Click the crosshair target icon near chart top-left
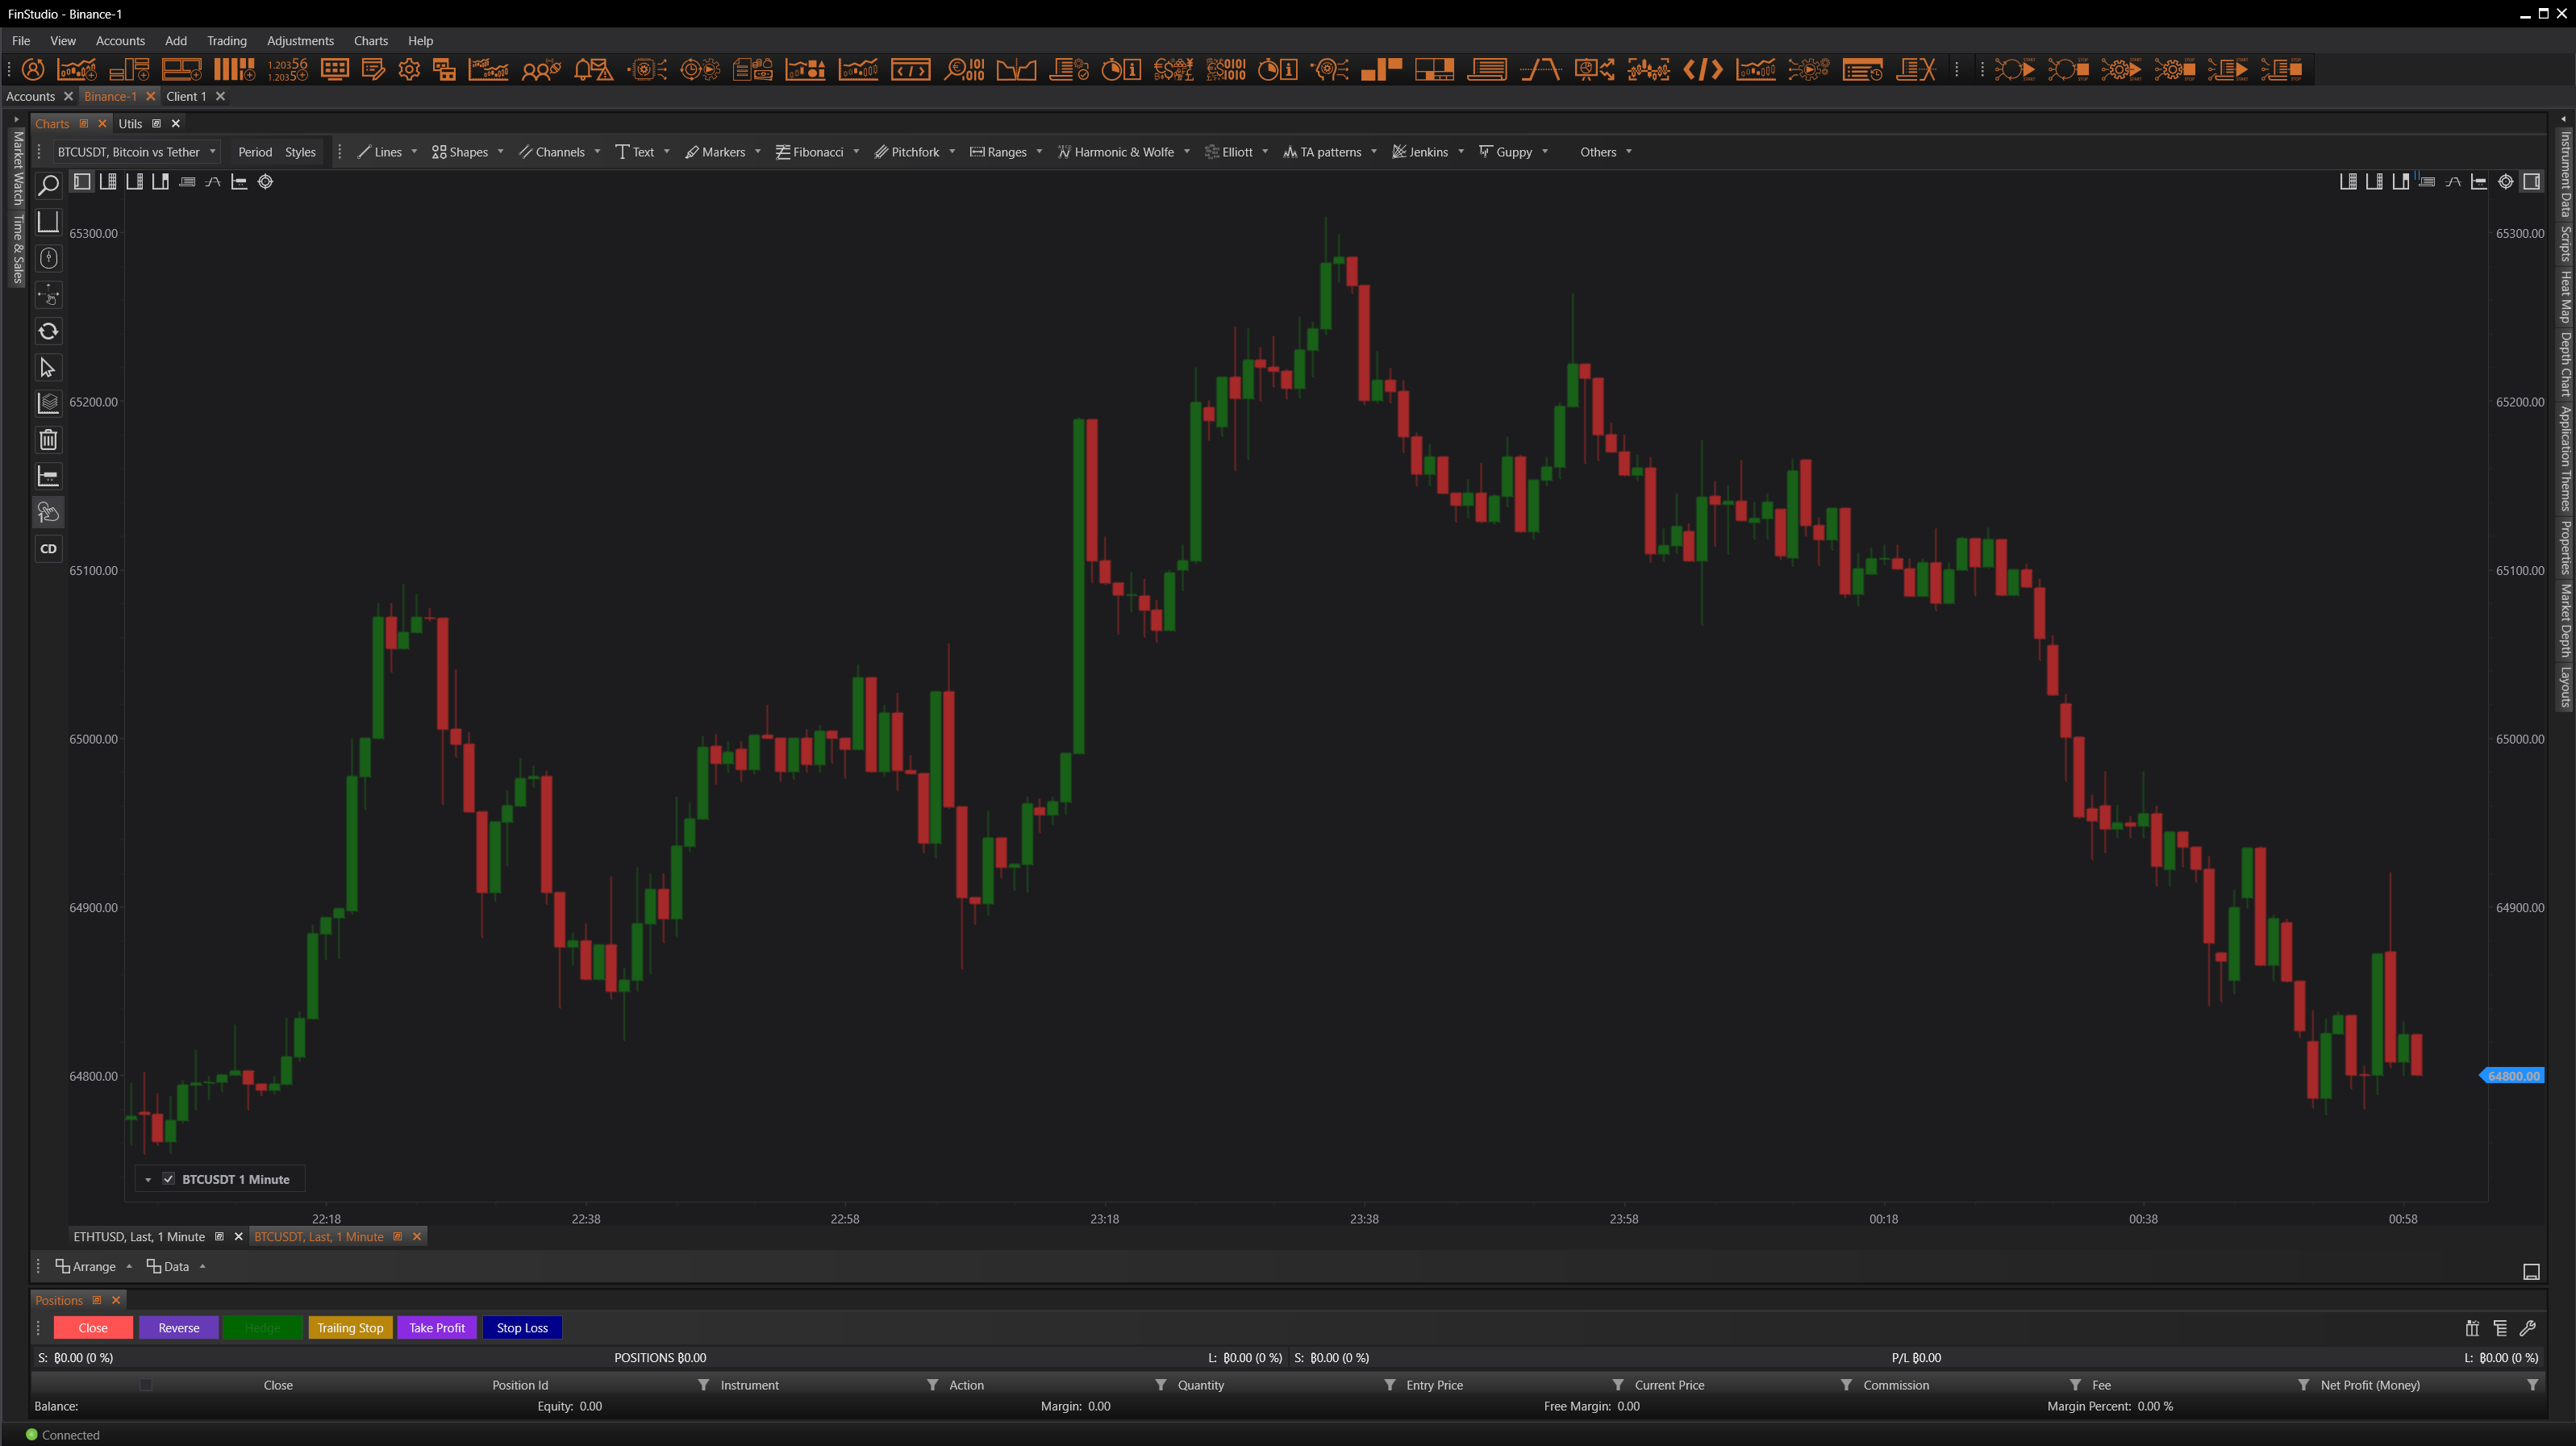The width and height of the screenshot is (2576, 1446). [x=266, y=182]
